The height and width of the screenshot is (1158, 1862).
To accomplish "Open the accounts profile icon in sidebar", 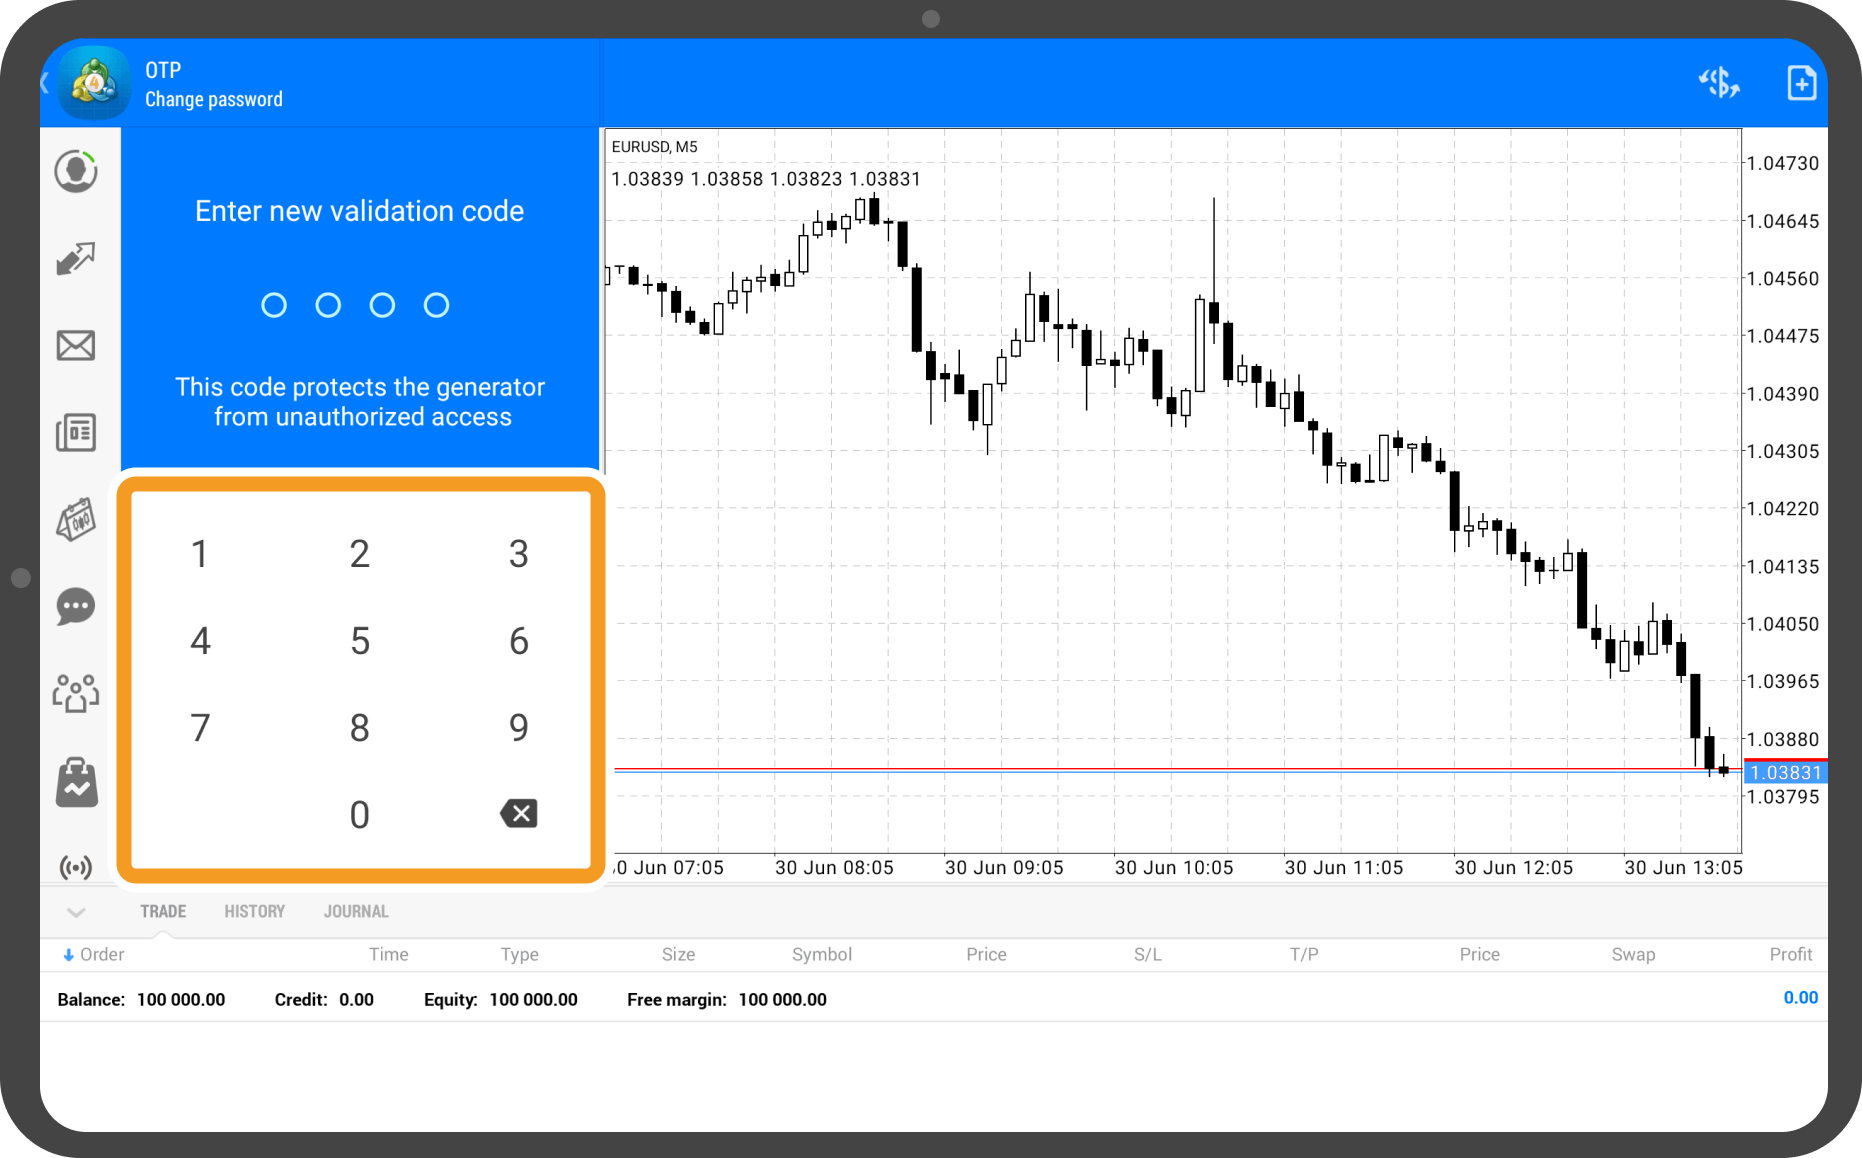I will tap(76, 172).
